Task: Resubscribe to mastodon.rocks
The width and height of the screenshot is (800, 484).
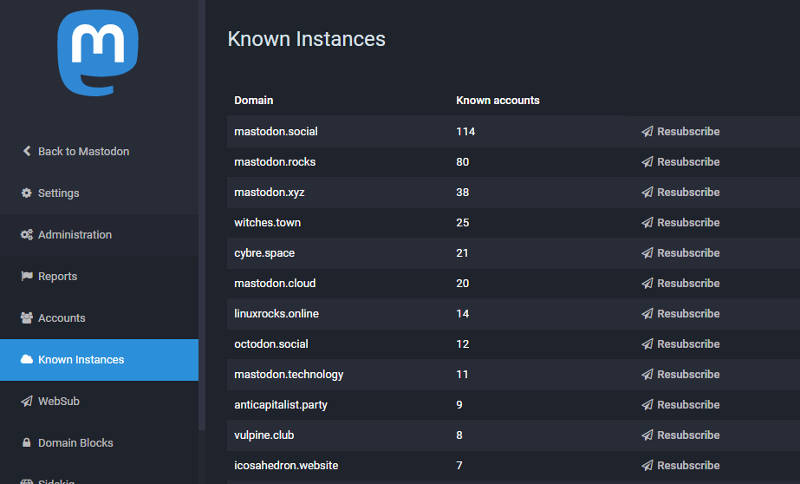Action: 681,162
